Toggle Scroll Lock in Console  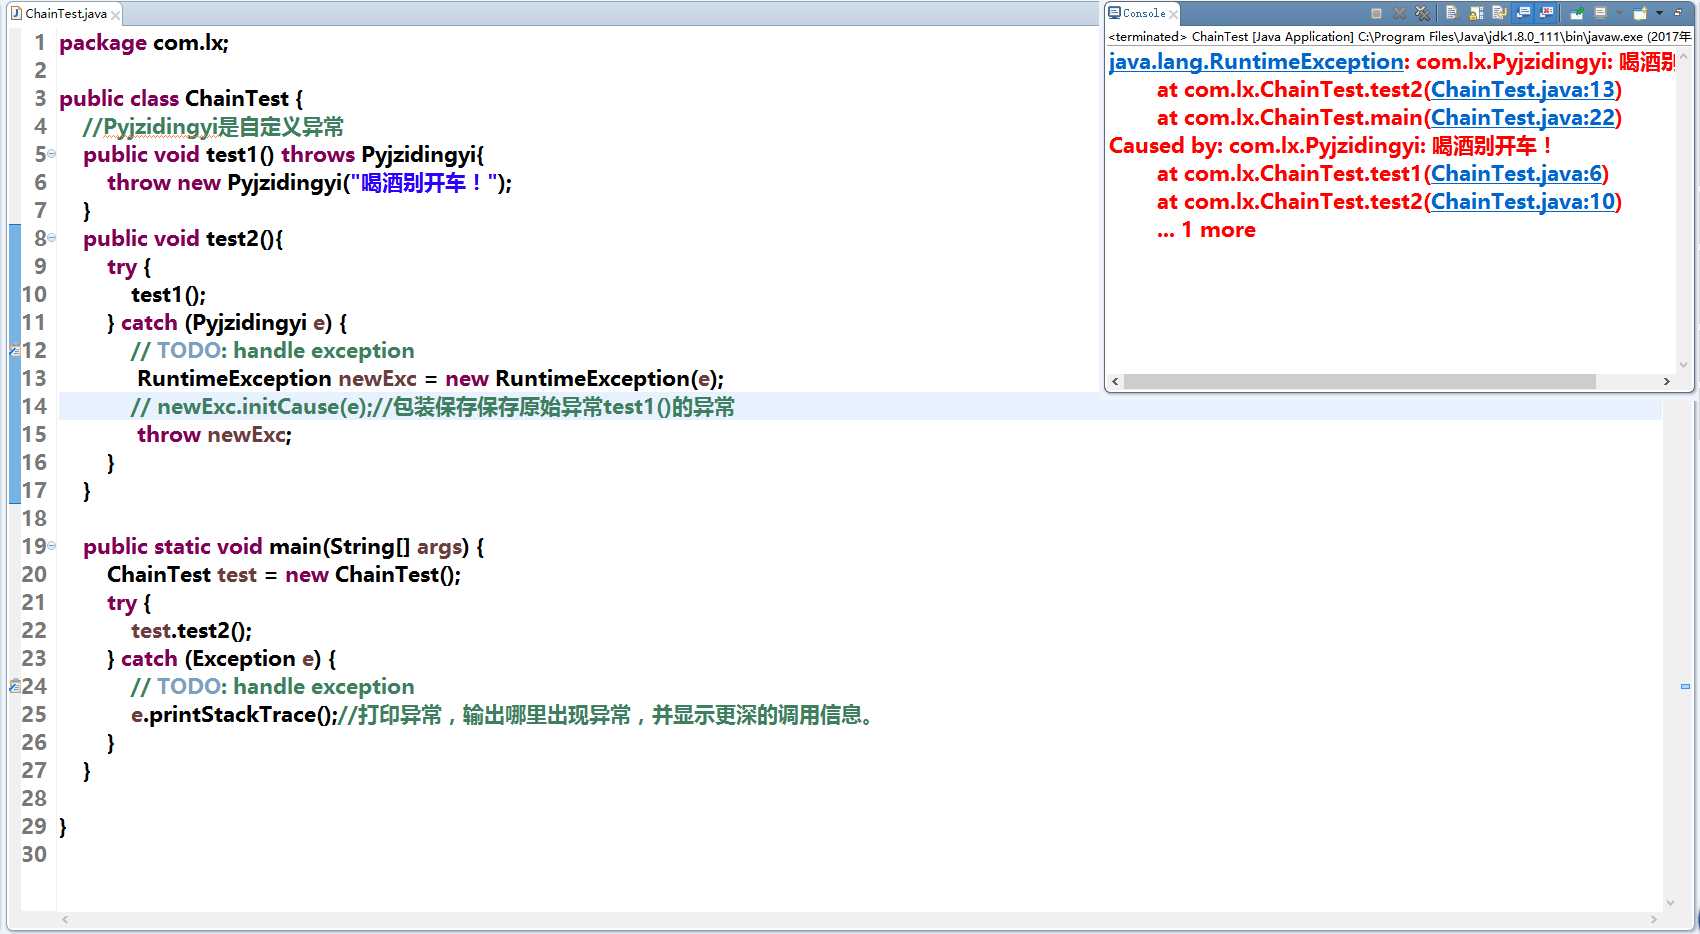pyautogui.click(x=1476, y=13)
